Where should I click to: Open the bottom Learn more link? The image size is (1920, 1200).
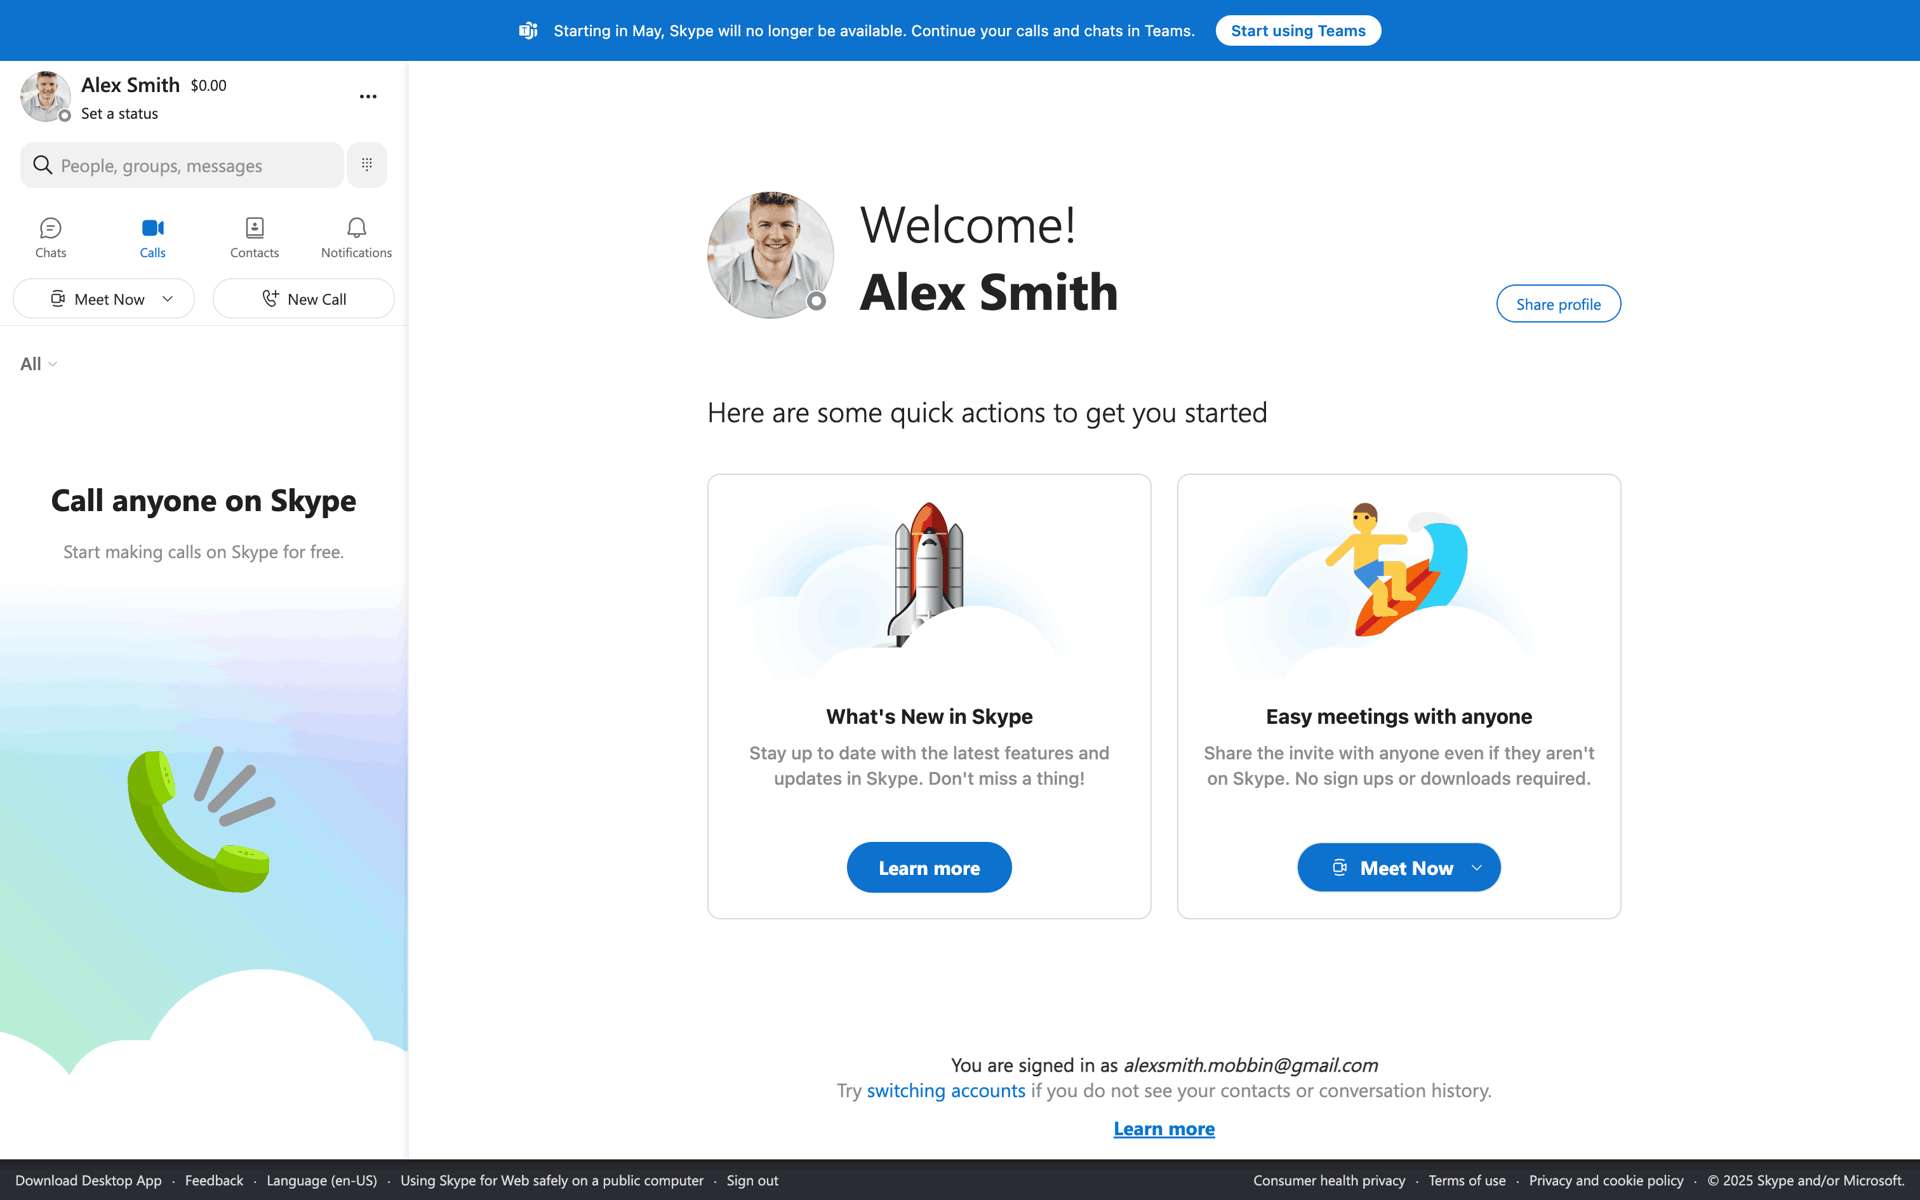(1164, 1129)
